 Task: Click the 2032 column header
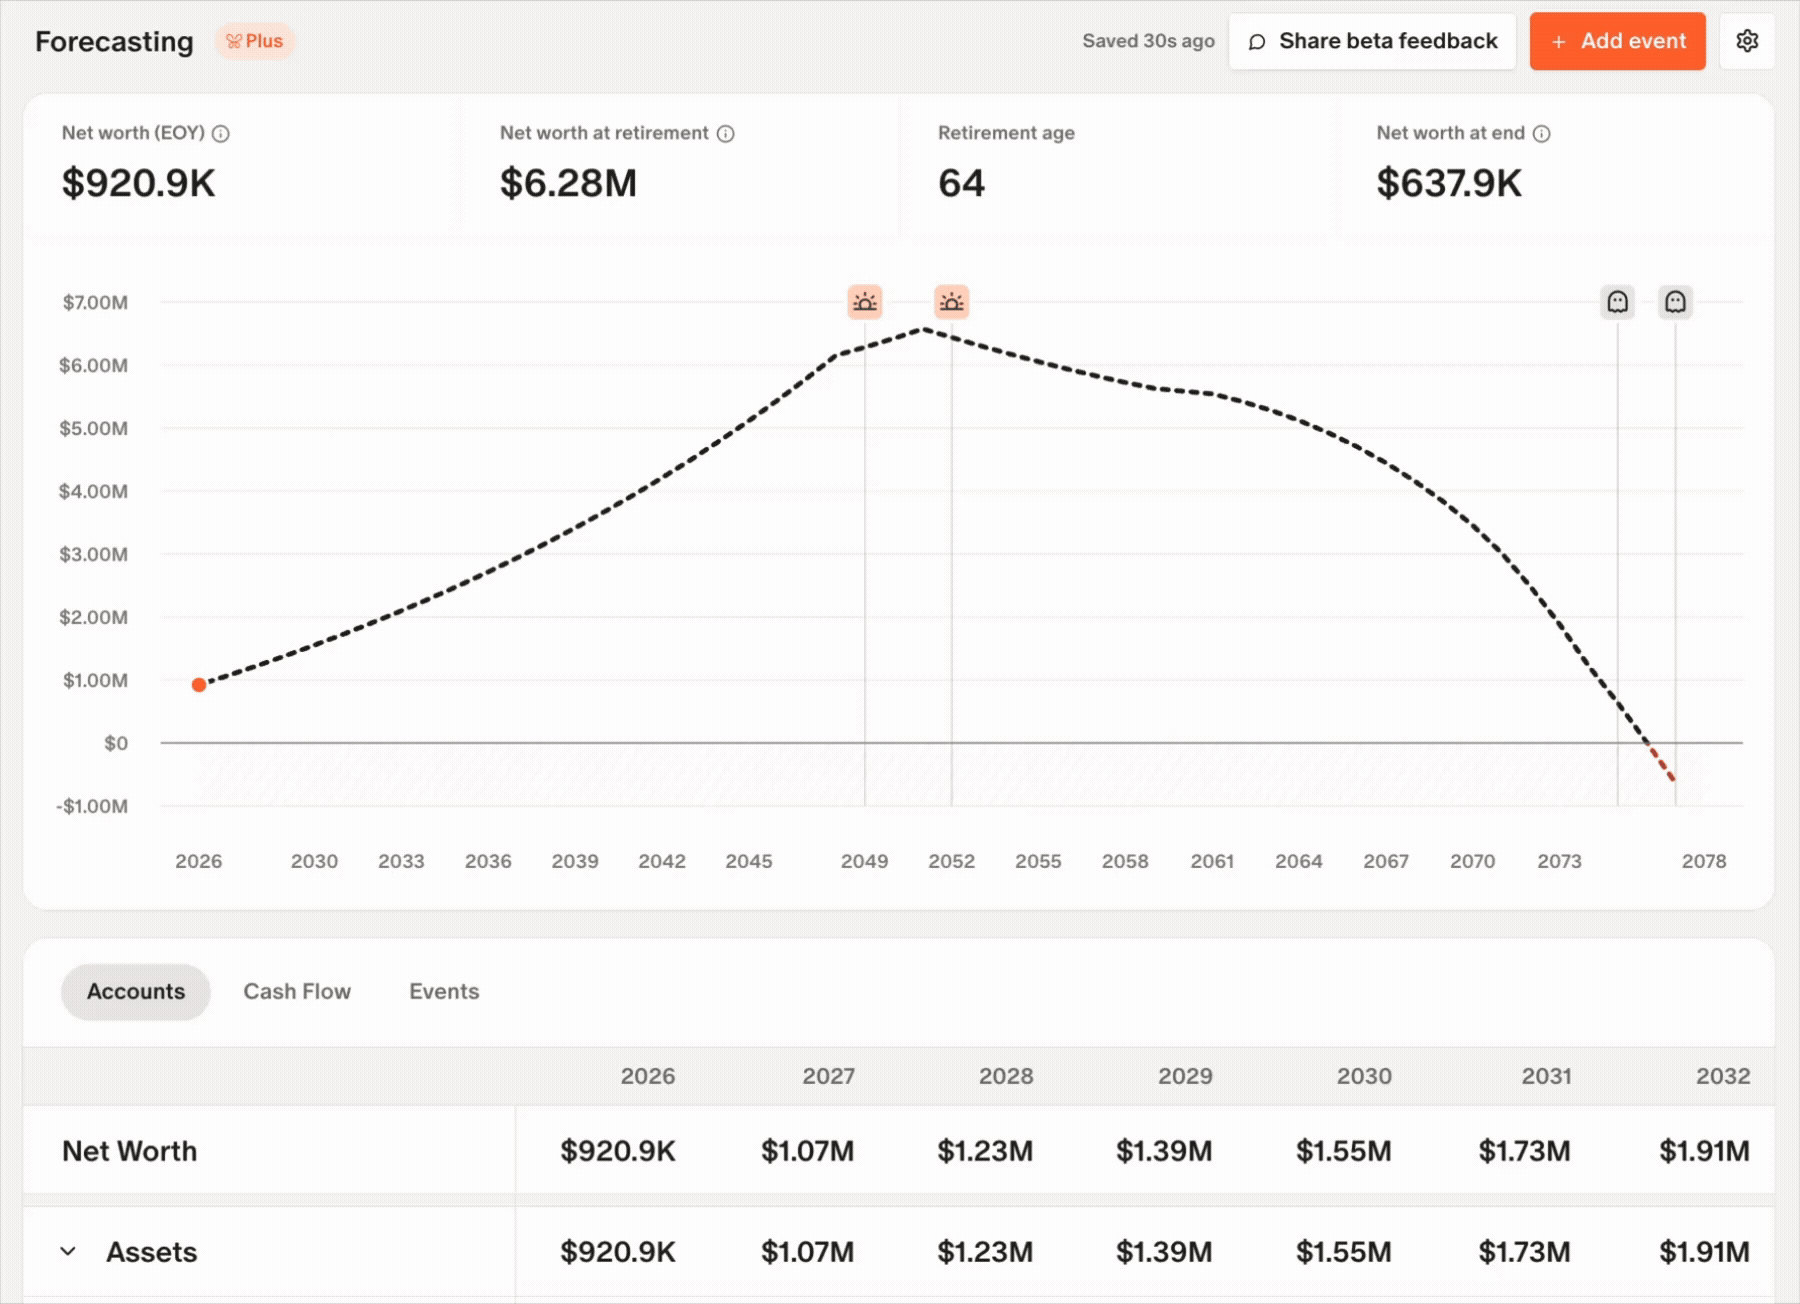(x=1722, y=1076)
